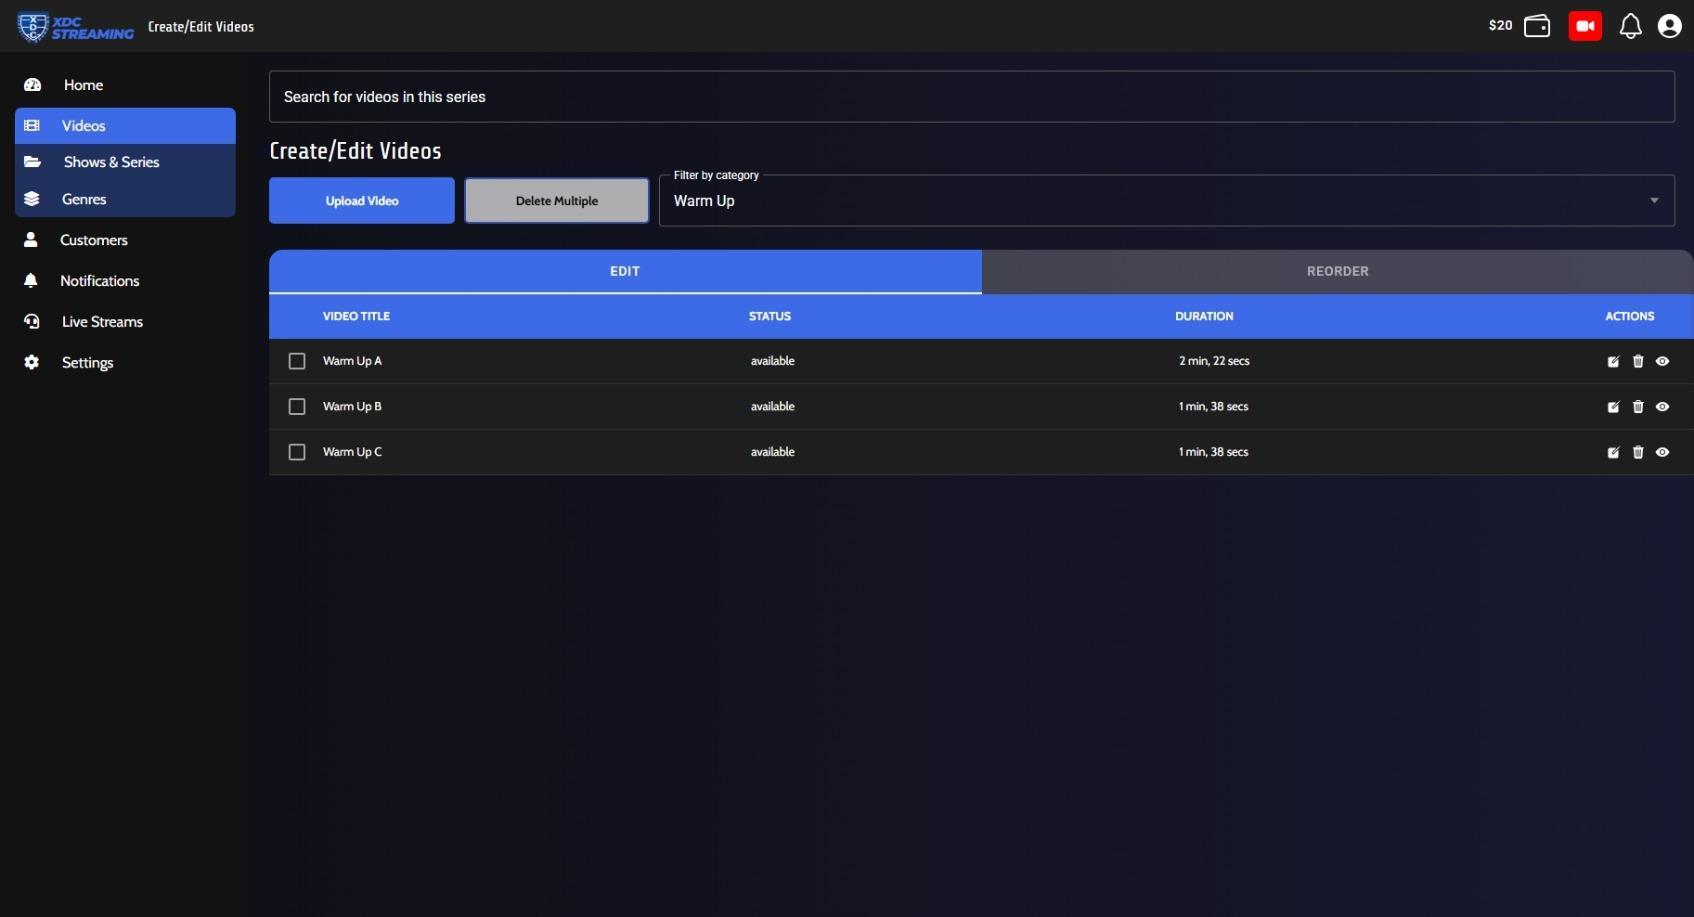The height and width of the screenshot is (917, 1694).
Task: Edit Warm Up C with pencil icon
Action: pyautogui.click(x=1613, y=453)
